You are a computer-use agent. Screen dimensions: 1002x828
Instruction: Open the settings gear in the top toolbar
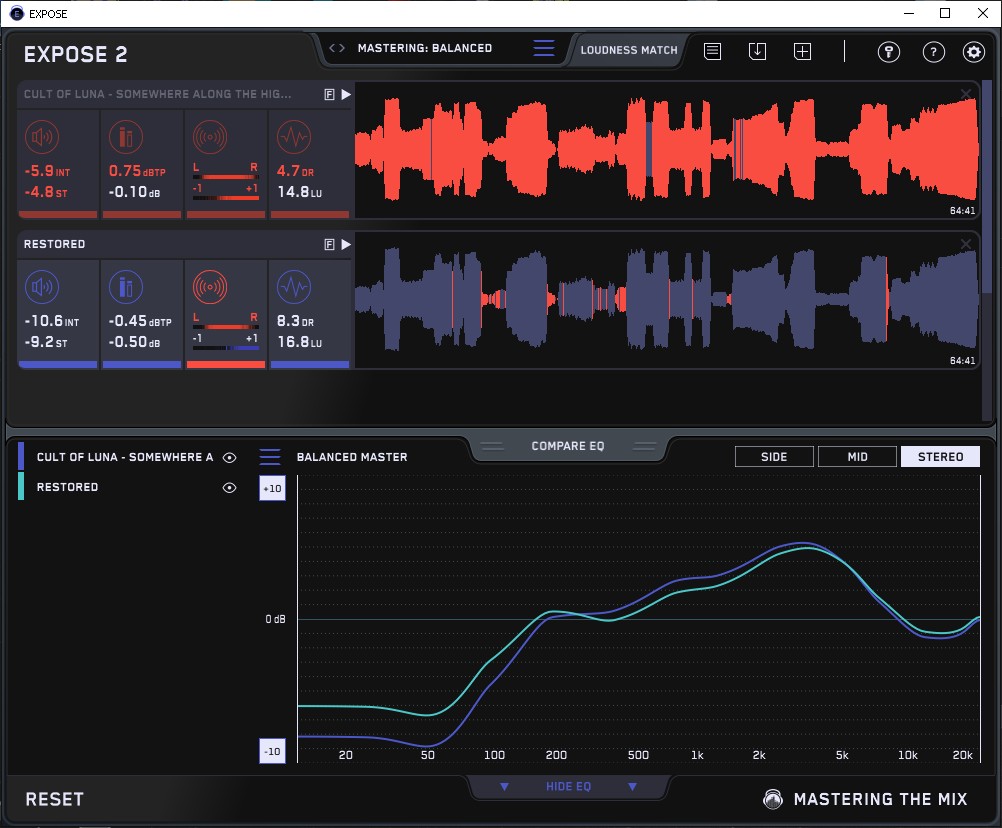point(973,53)
